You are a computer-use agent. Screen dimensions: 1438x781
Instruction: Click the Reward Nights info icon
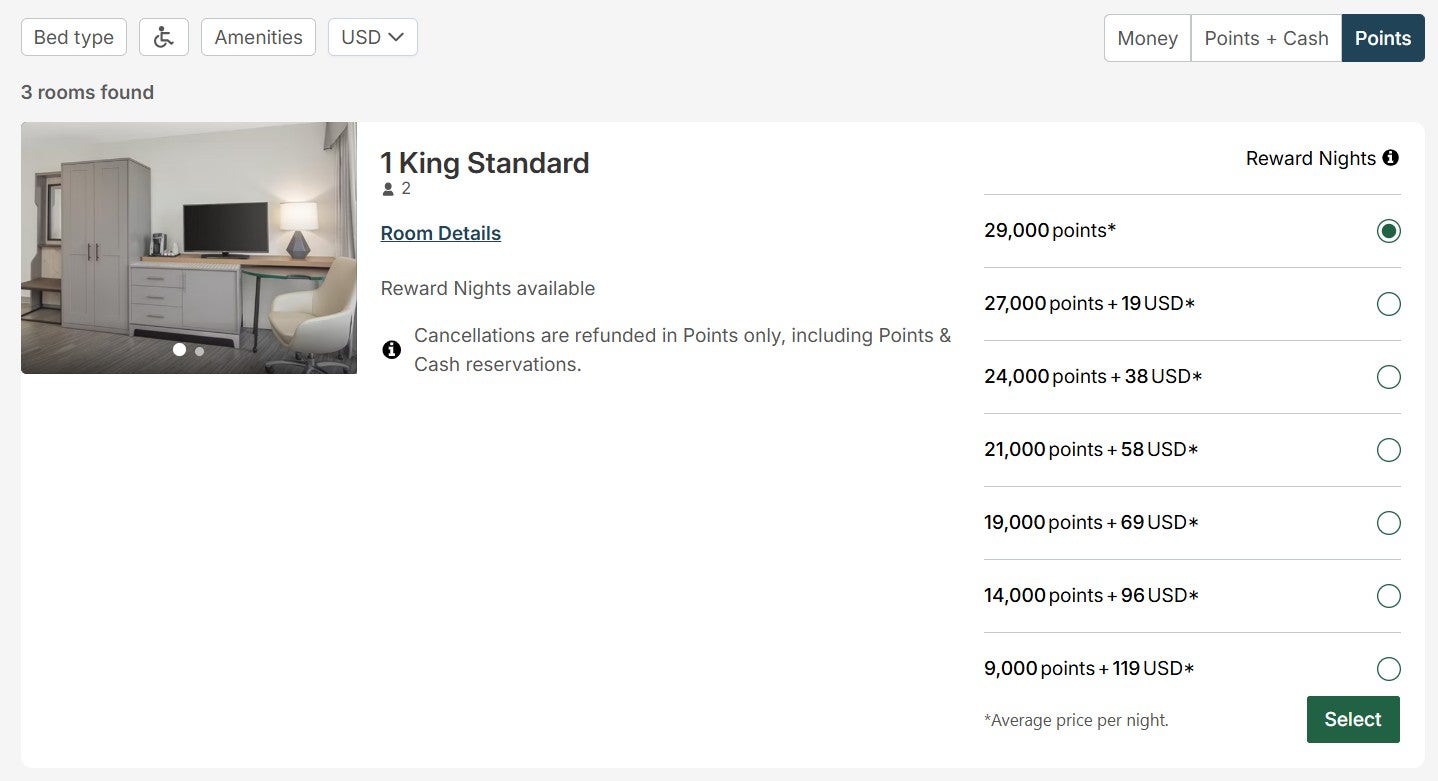1392,157
